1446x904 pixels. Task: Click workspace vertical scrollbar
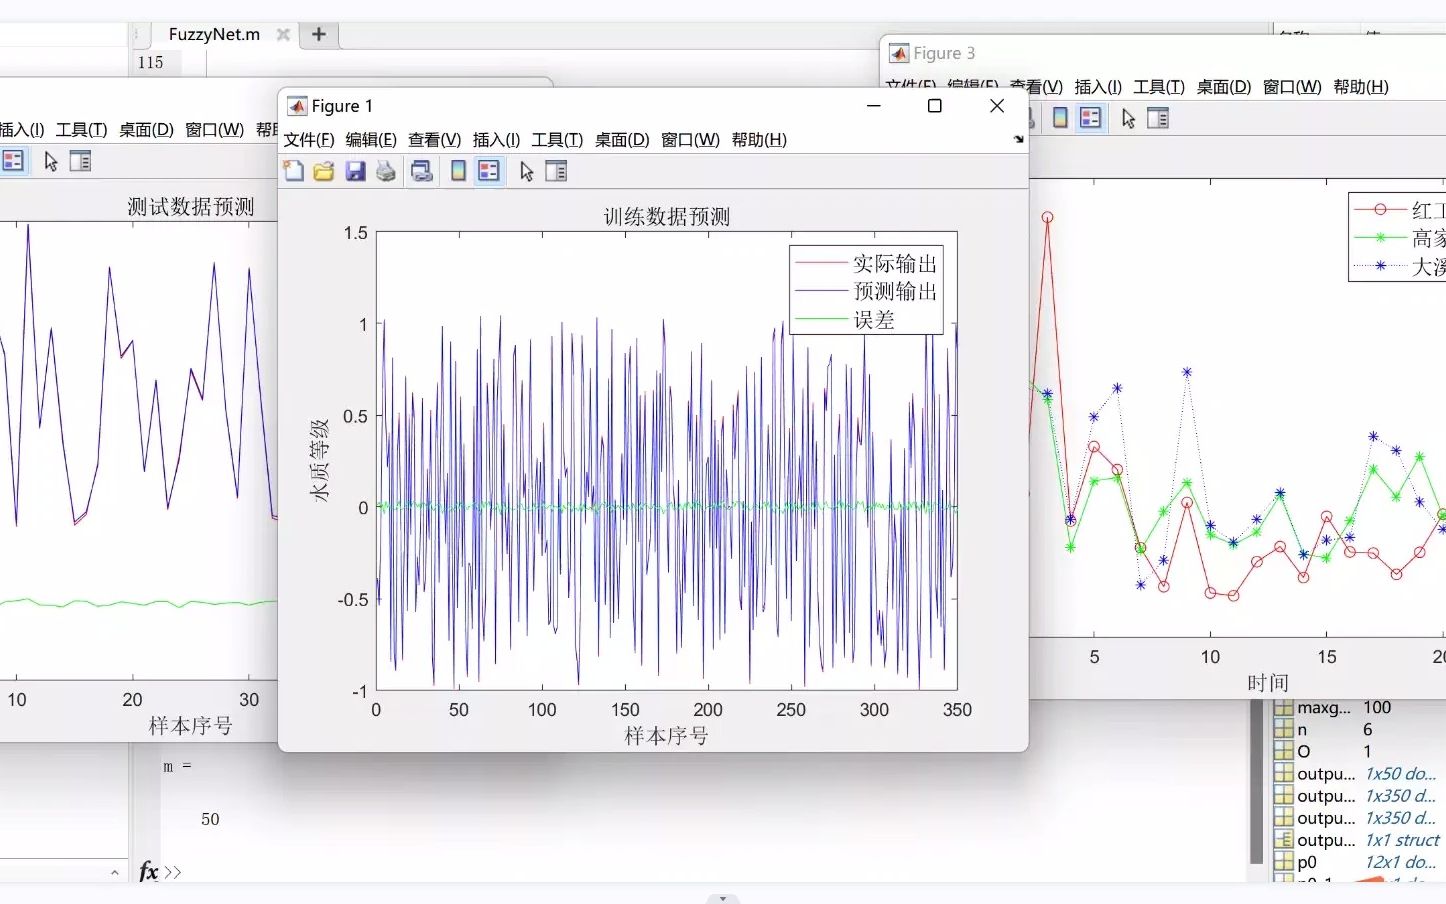[x=1257, y=782]
